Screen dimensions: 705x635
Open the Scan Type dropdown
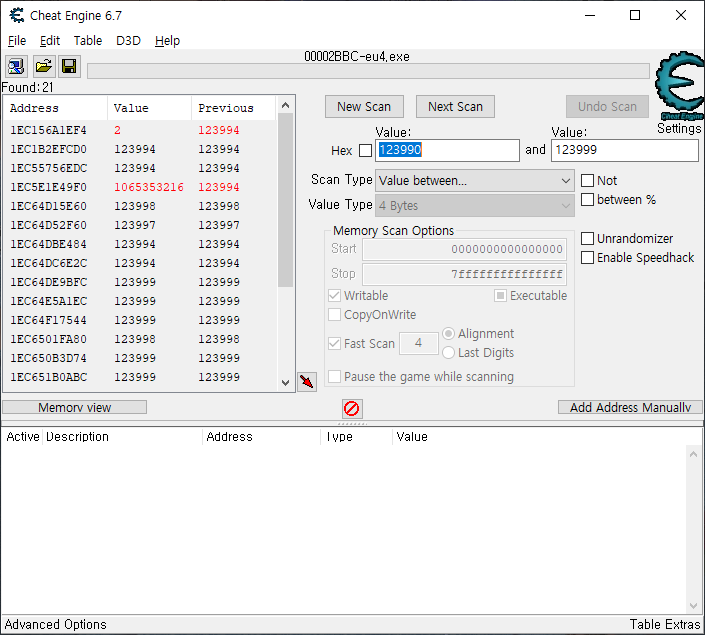474,180
